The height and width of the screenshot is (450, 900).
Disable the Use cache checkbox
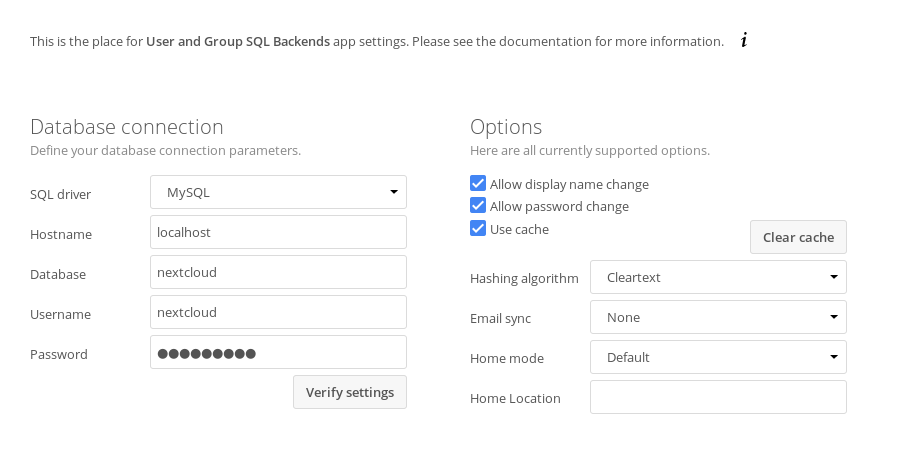(478, 229)
